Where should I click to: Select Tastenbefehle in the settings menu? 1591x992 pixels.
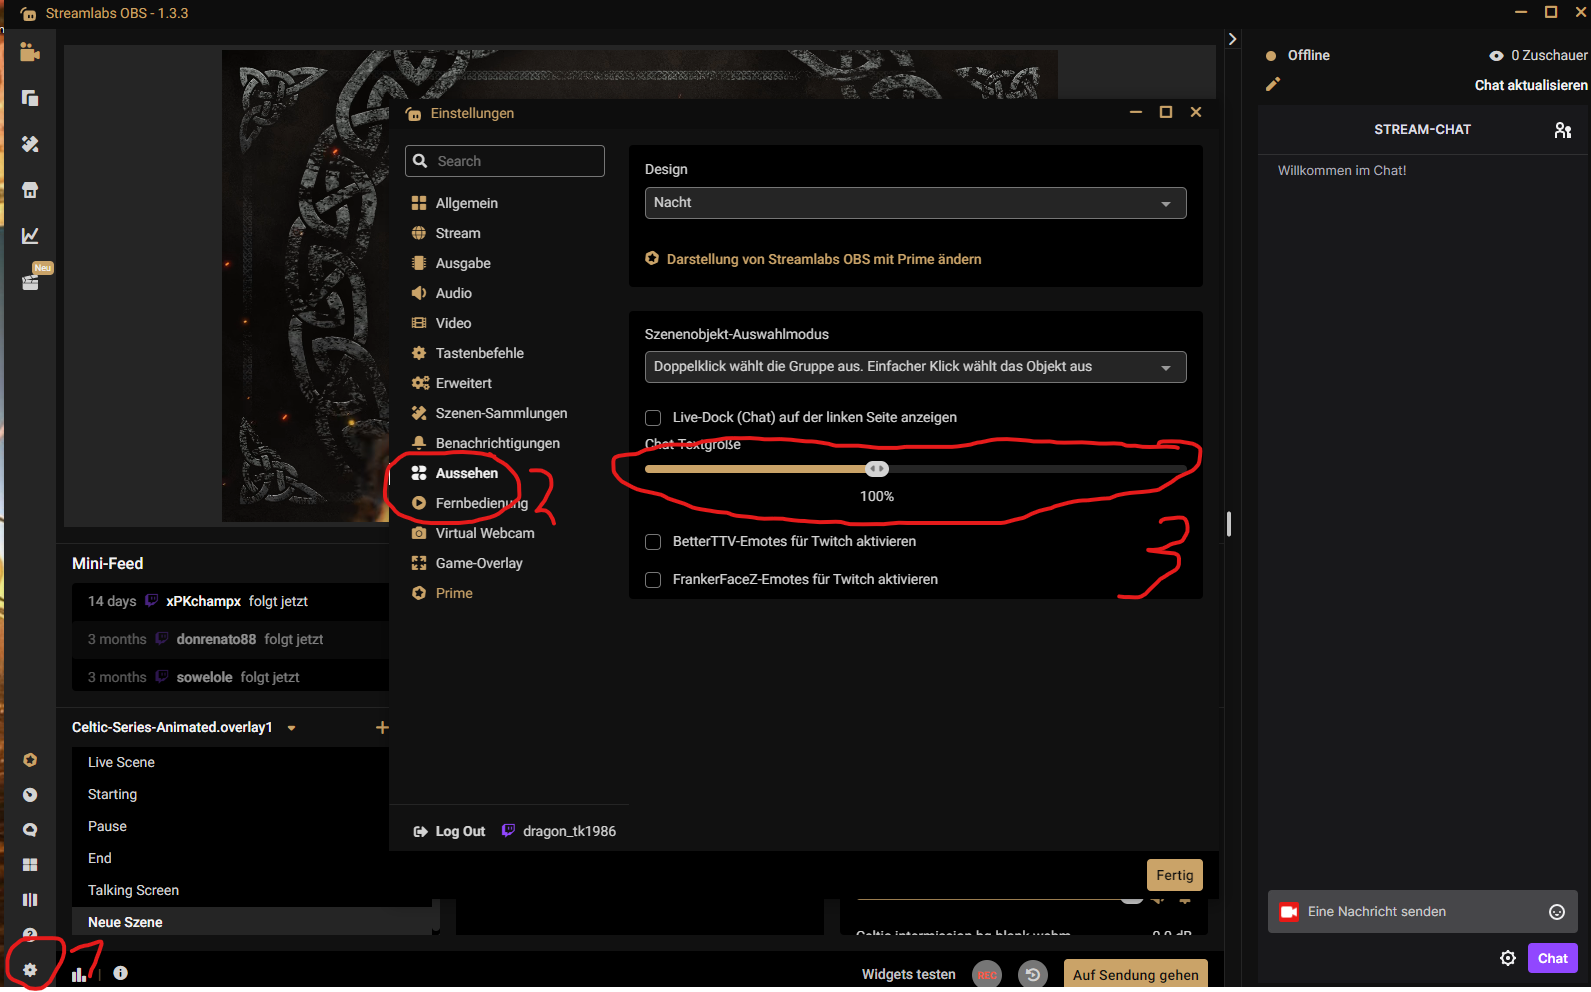479,353
